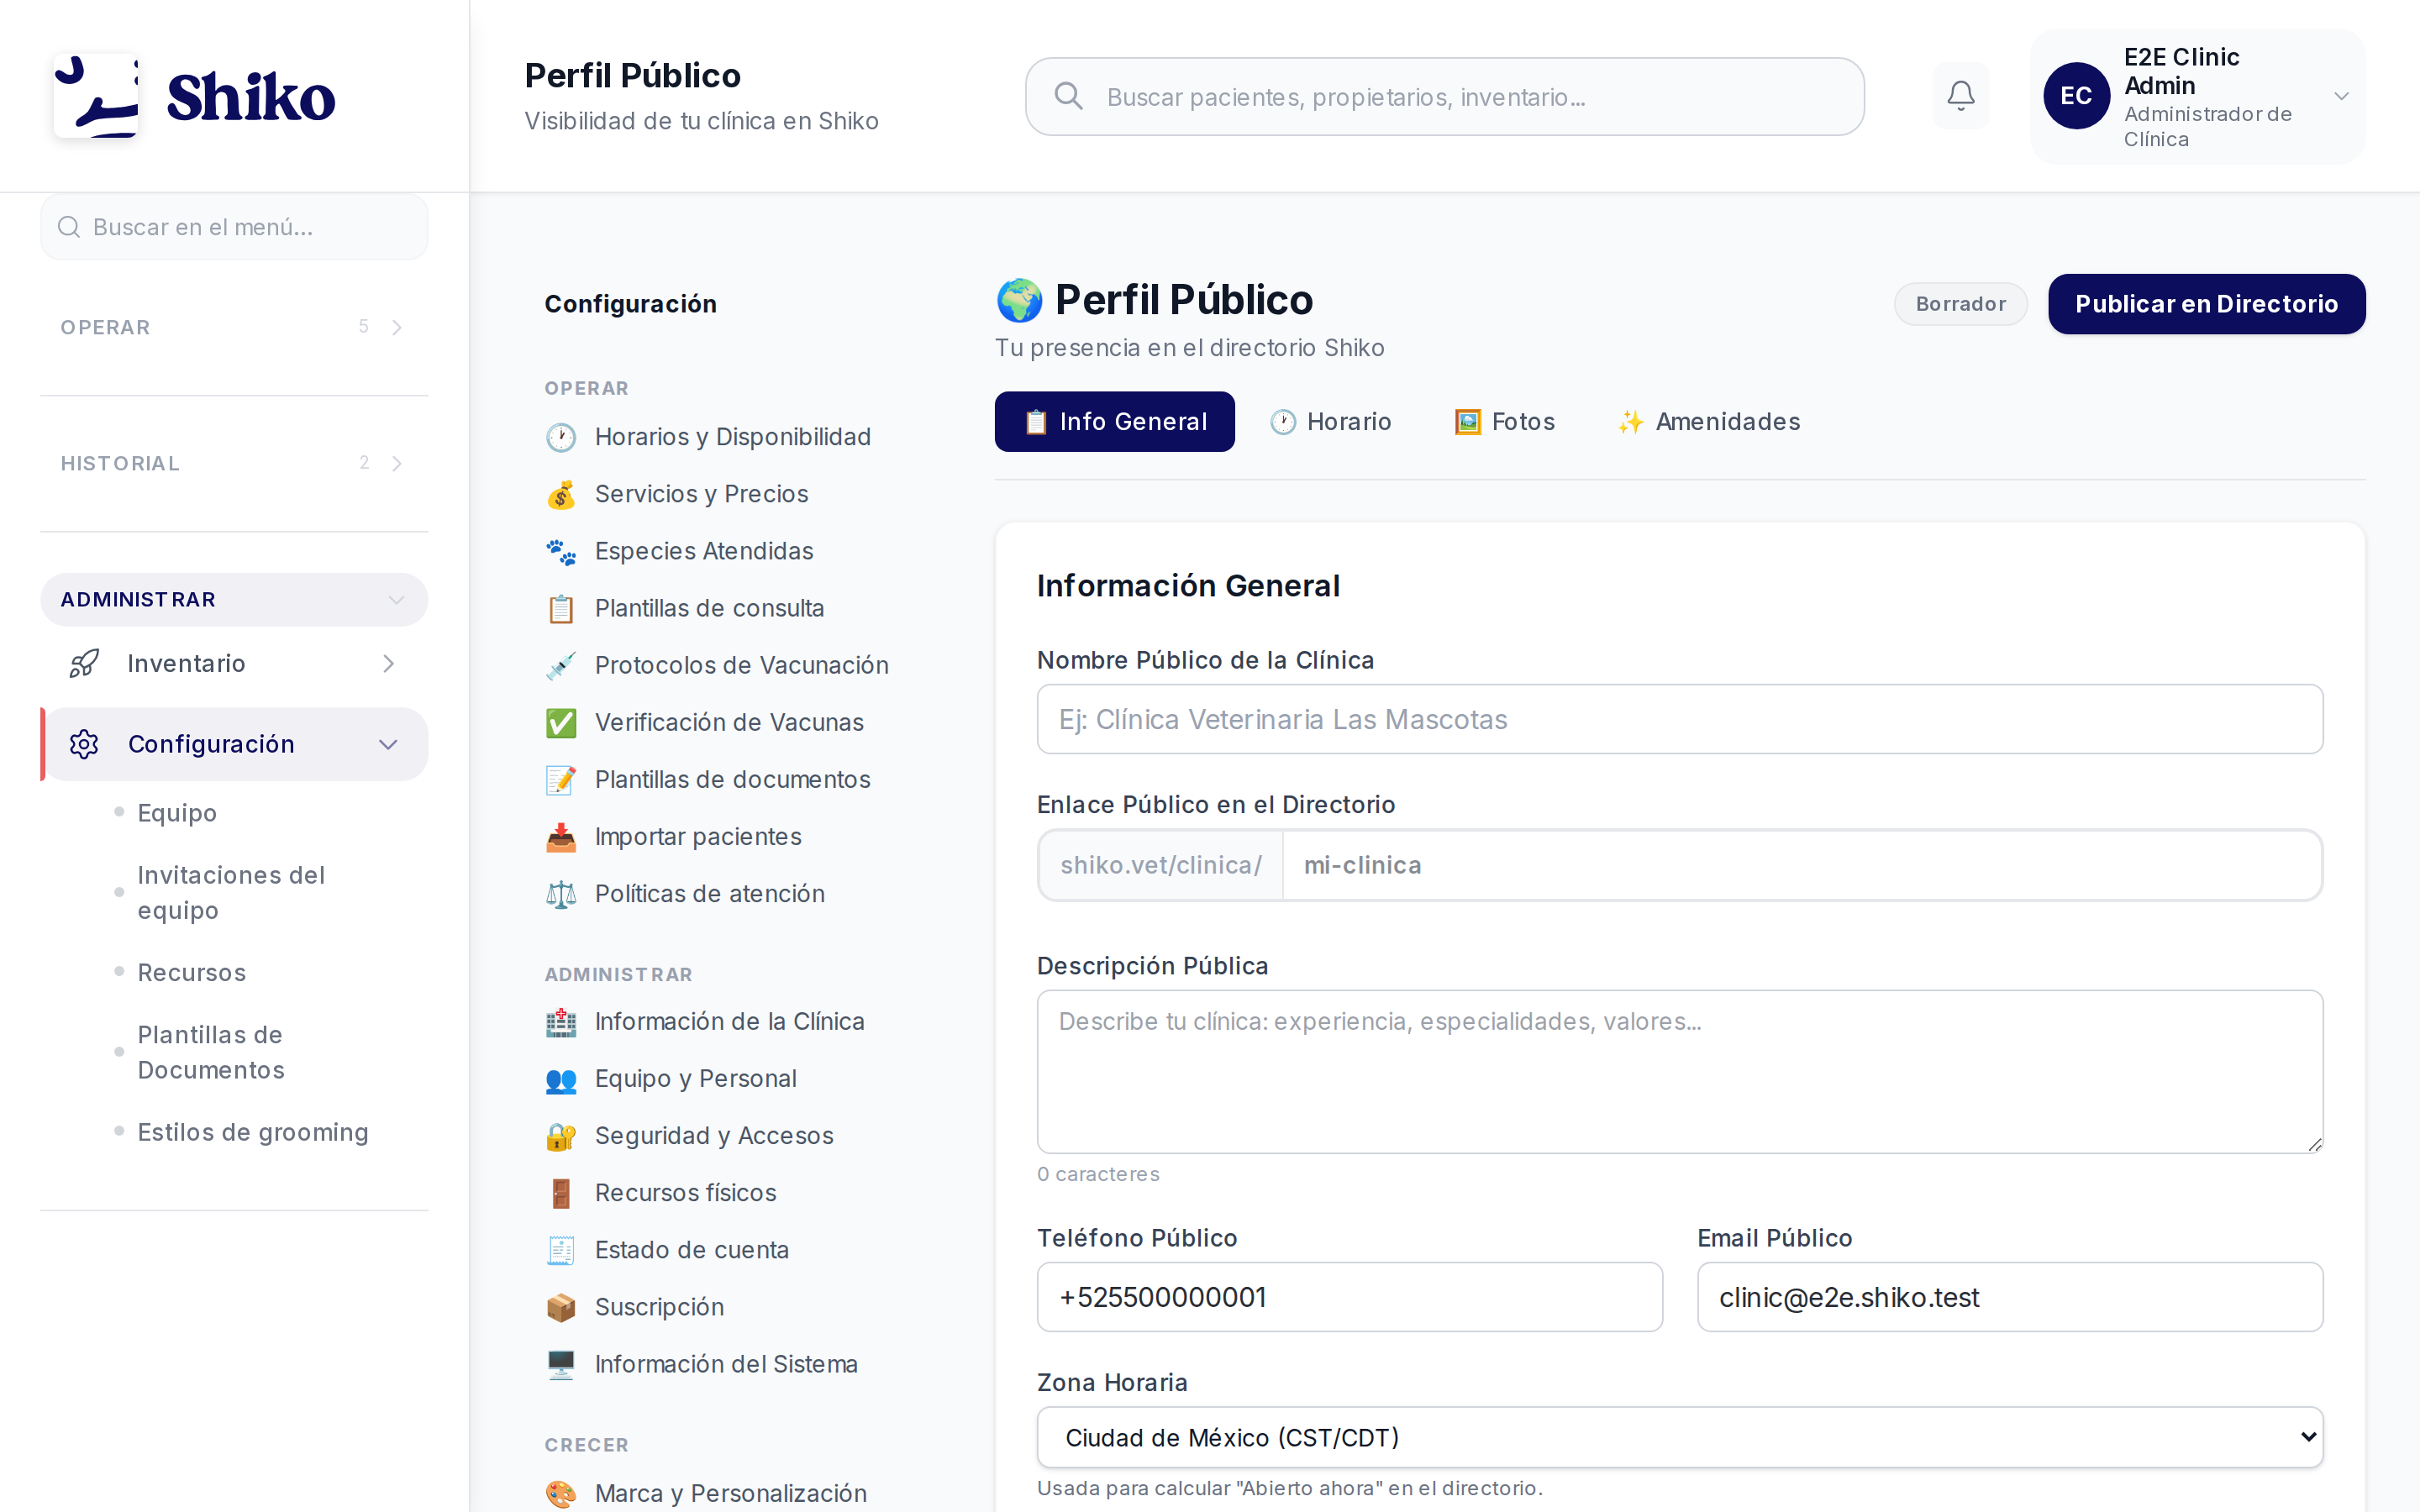2420x1512 pixels.
Task: Click the scales icon for Políticas de atención
Action: (x=561, y=893)
